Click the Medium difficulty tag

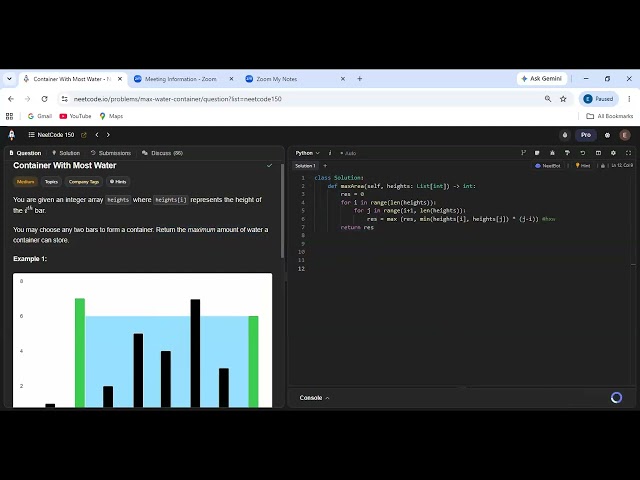coord(25,182)
